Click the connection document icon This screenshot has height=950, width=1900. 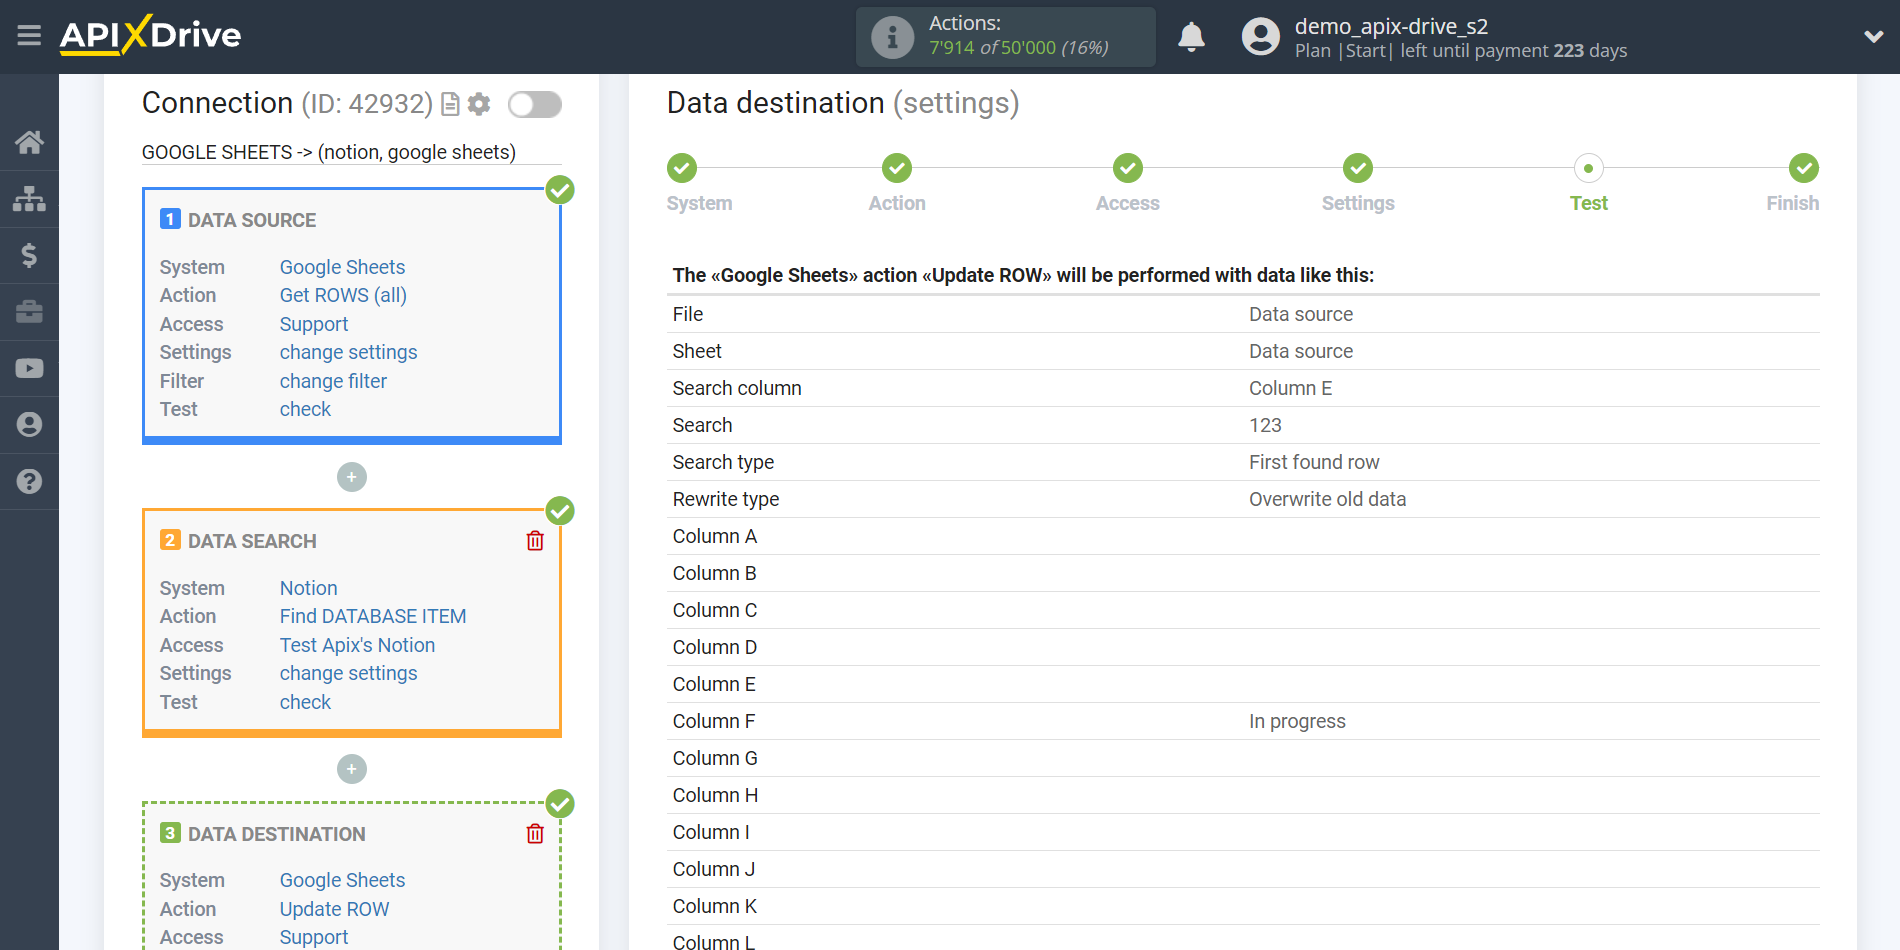pyautogui.click(x=450, y=104)
